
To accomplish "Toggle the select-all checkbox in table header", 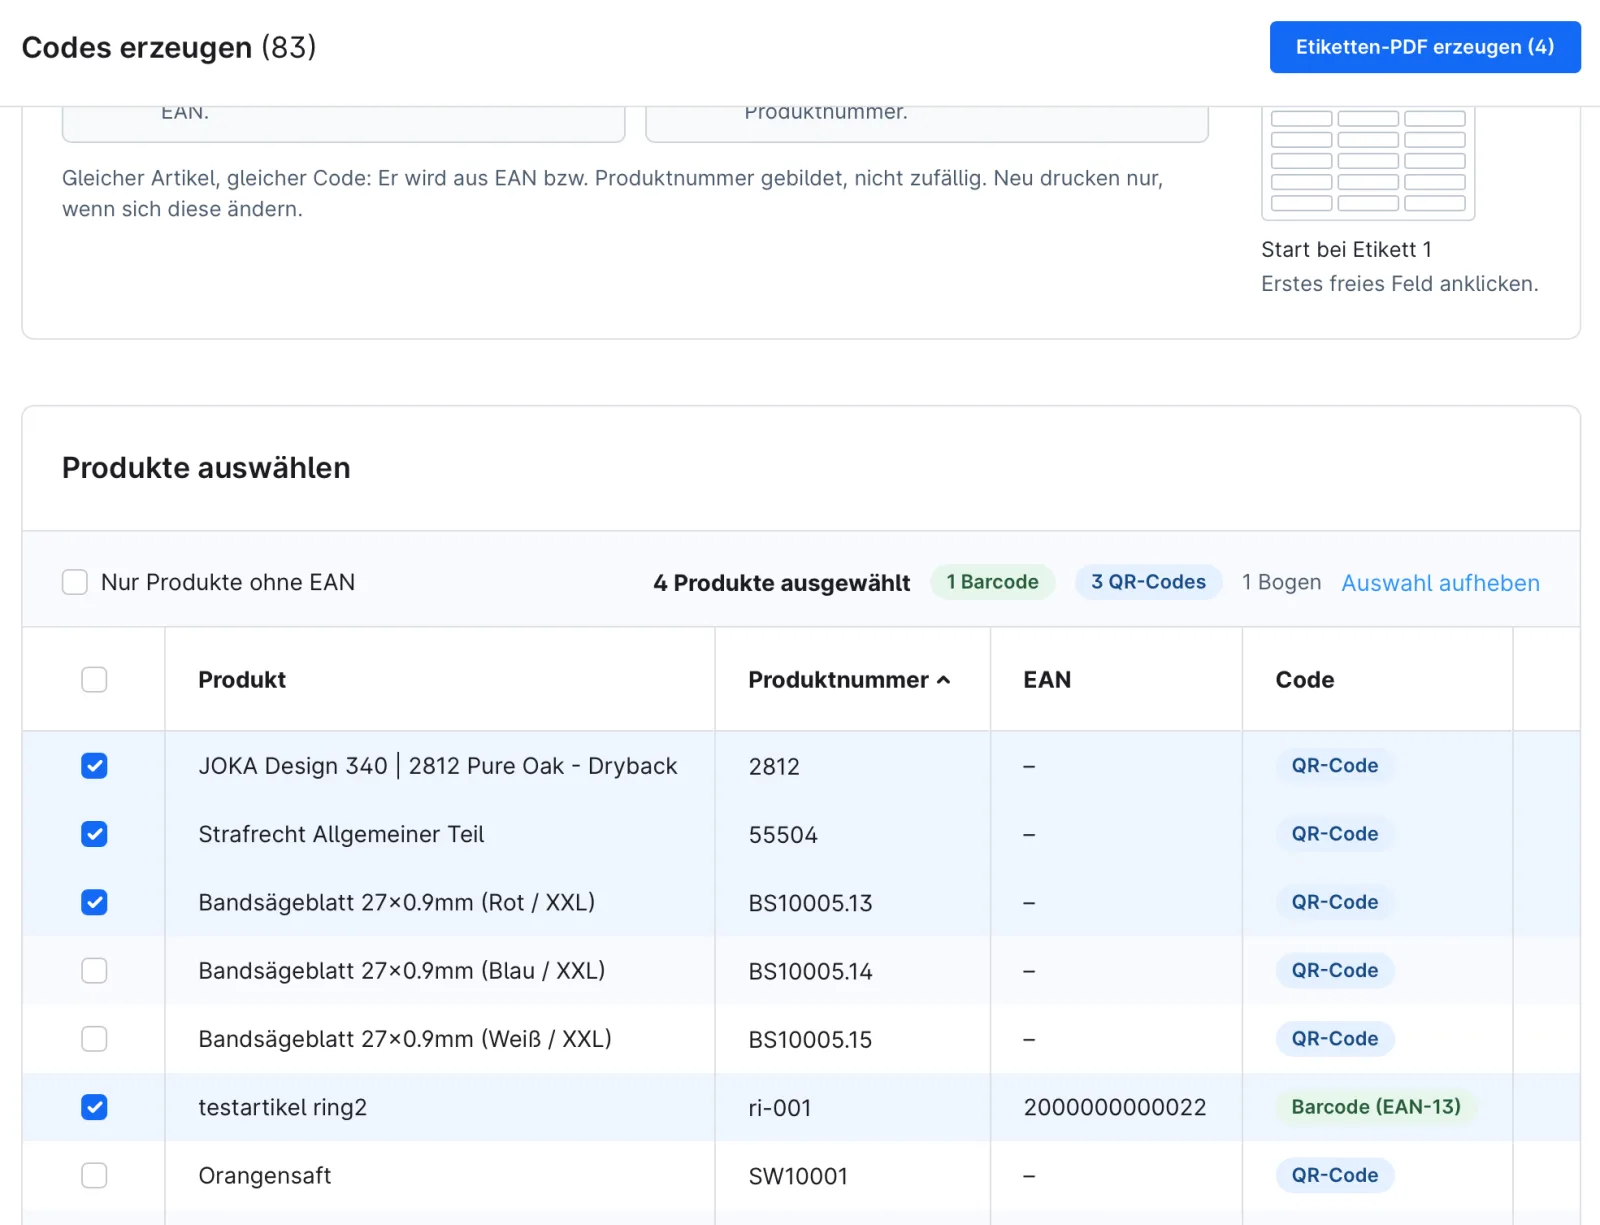I will (x=94, y=680).
